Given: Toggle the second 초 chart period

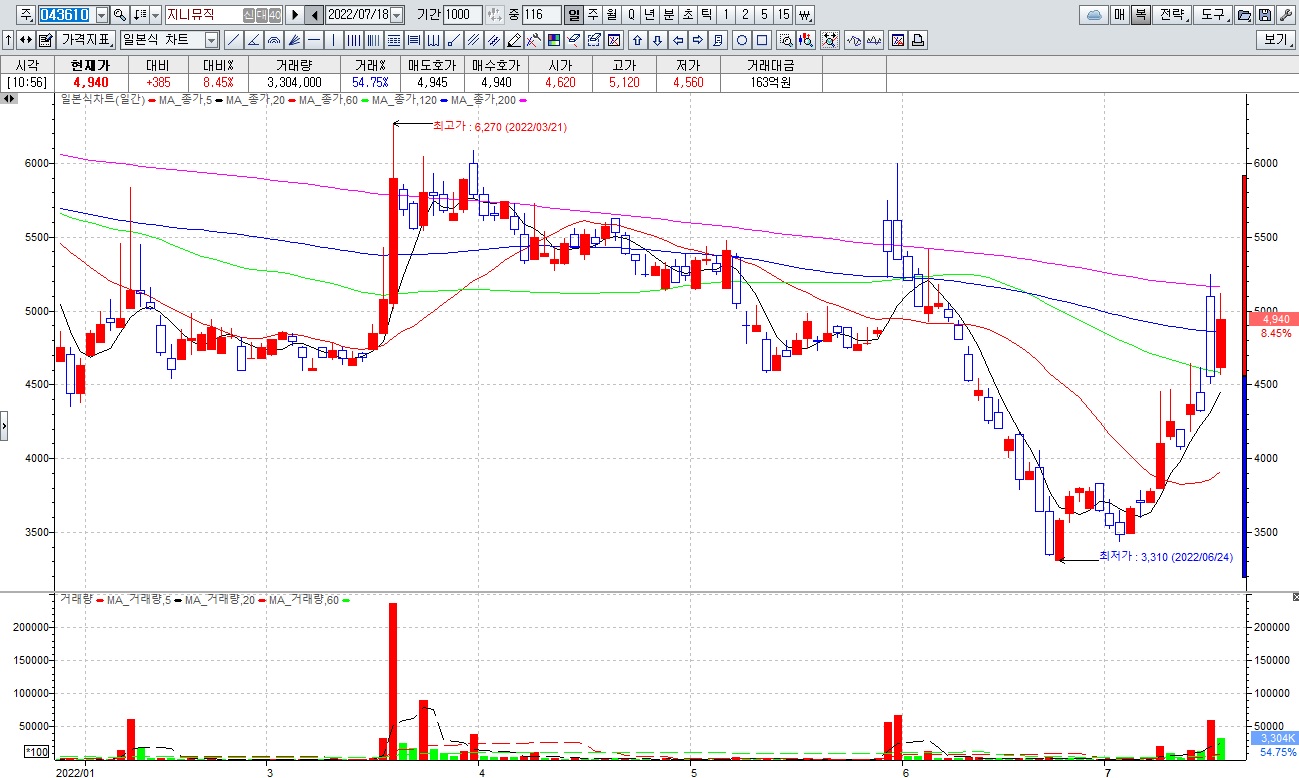Looking at the screenshot, I should tap(688, 15).
